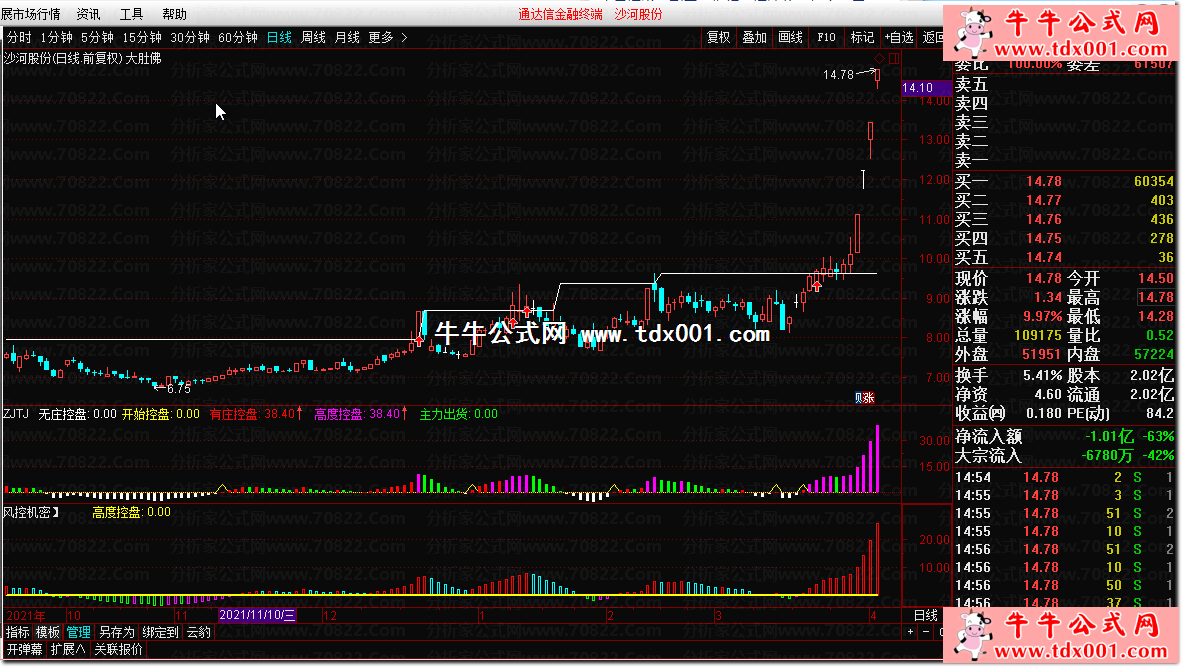Click the ZJTJ indicator name
Image resolution: width=1184 pixels, height=668 pixels.
click(16, 414)
